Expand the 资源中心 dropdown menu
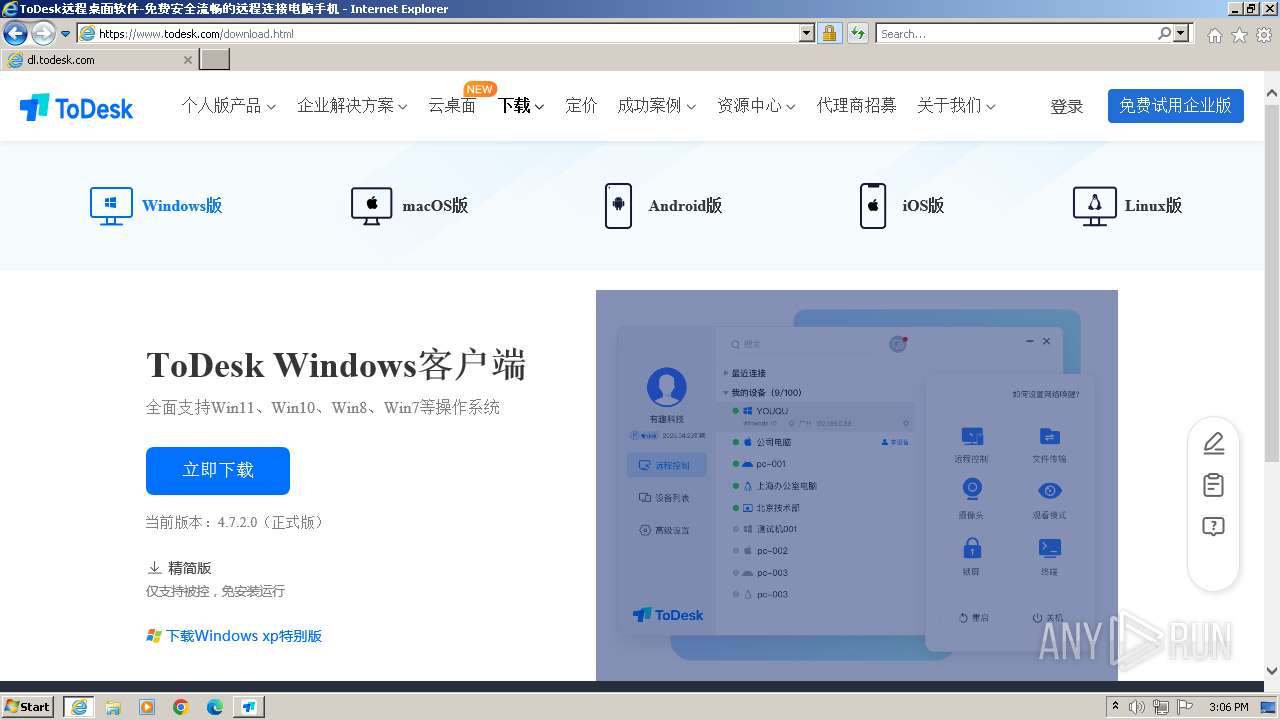 click(x=756, y=106)
